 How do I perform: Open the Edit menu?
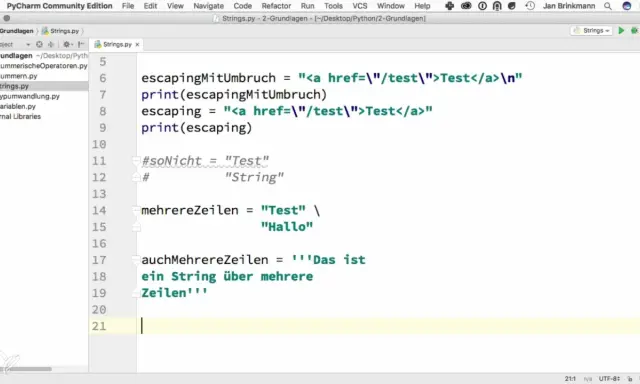(150, 6)
